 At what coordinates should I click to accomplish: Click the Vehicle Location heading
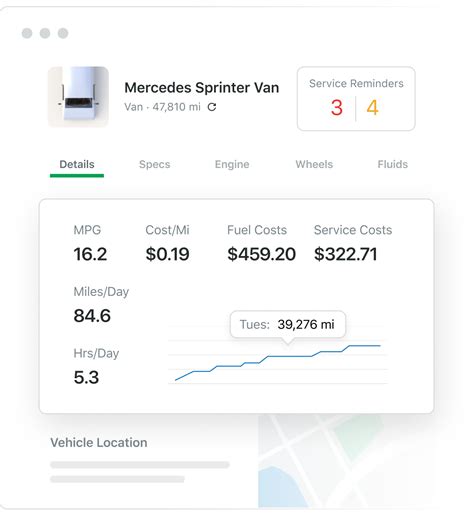(99, 443)
